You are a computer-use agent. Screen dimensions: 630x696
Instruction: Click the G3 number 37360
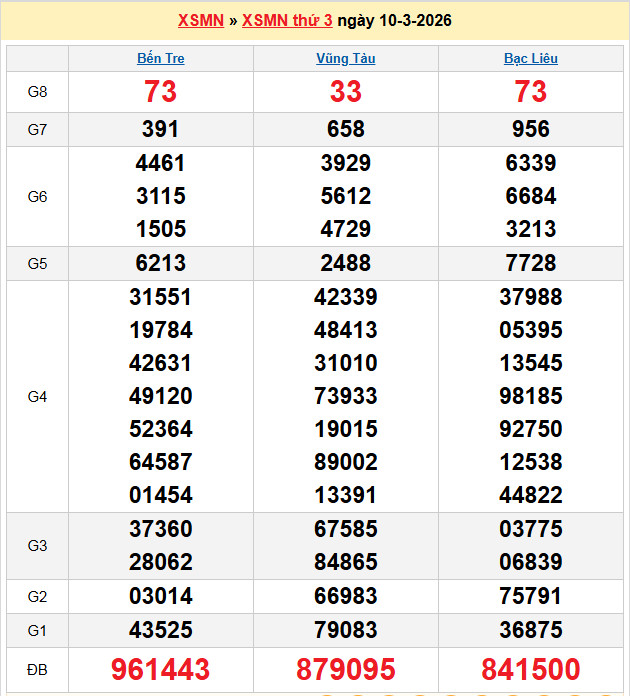click(160, 528)
